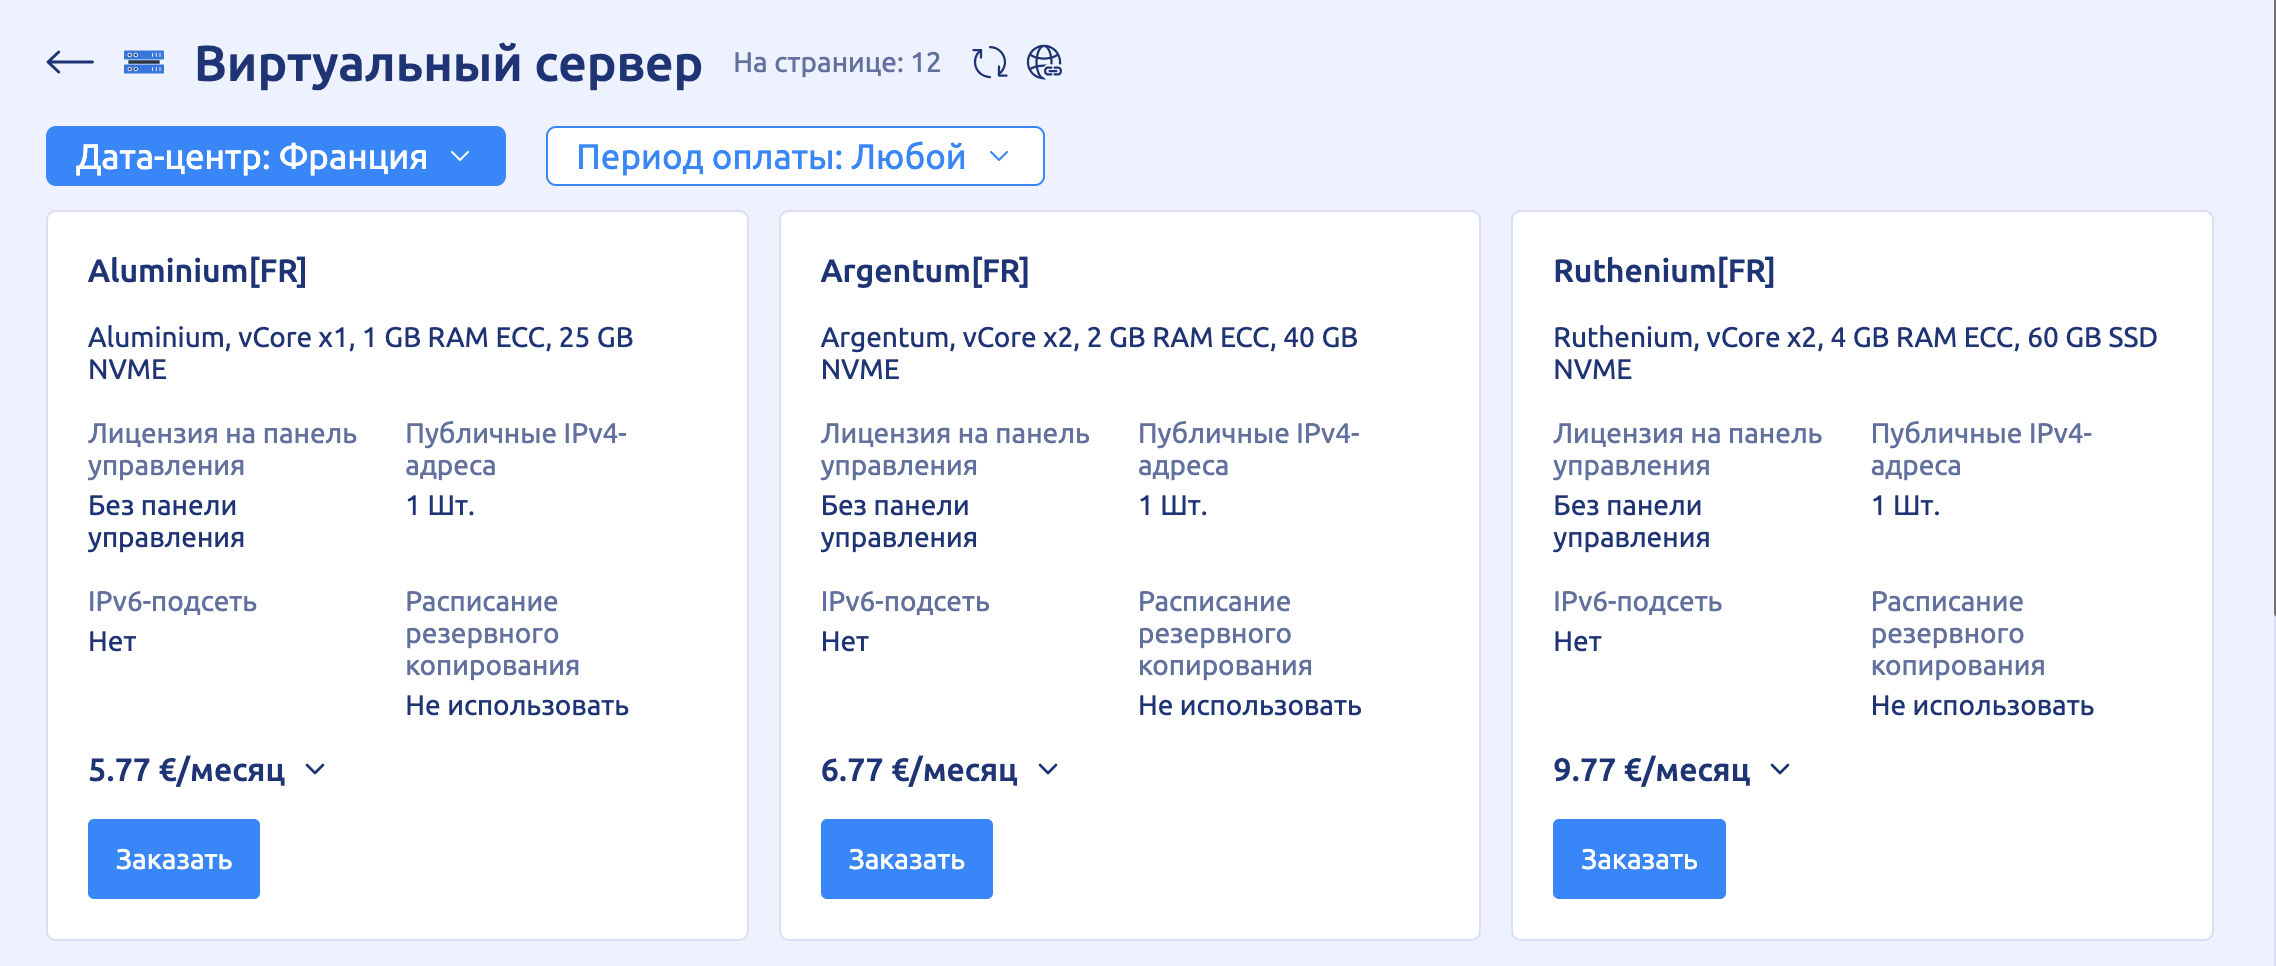Click the globe link icon in the header
Image resolution: width=2276 pixels, height=966 pixels.
click(1045, 63)
